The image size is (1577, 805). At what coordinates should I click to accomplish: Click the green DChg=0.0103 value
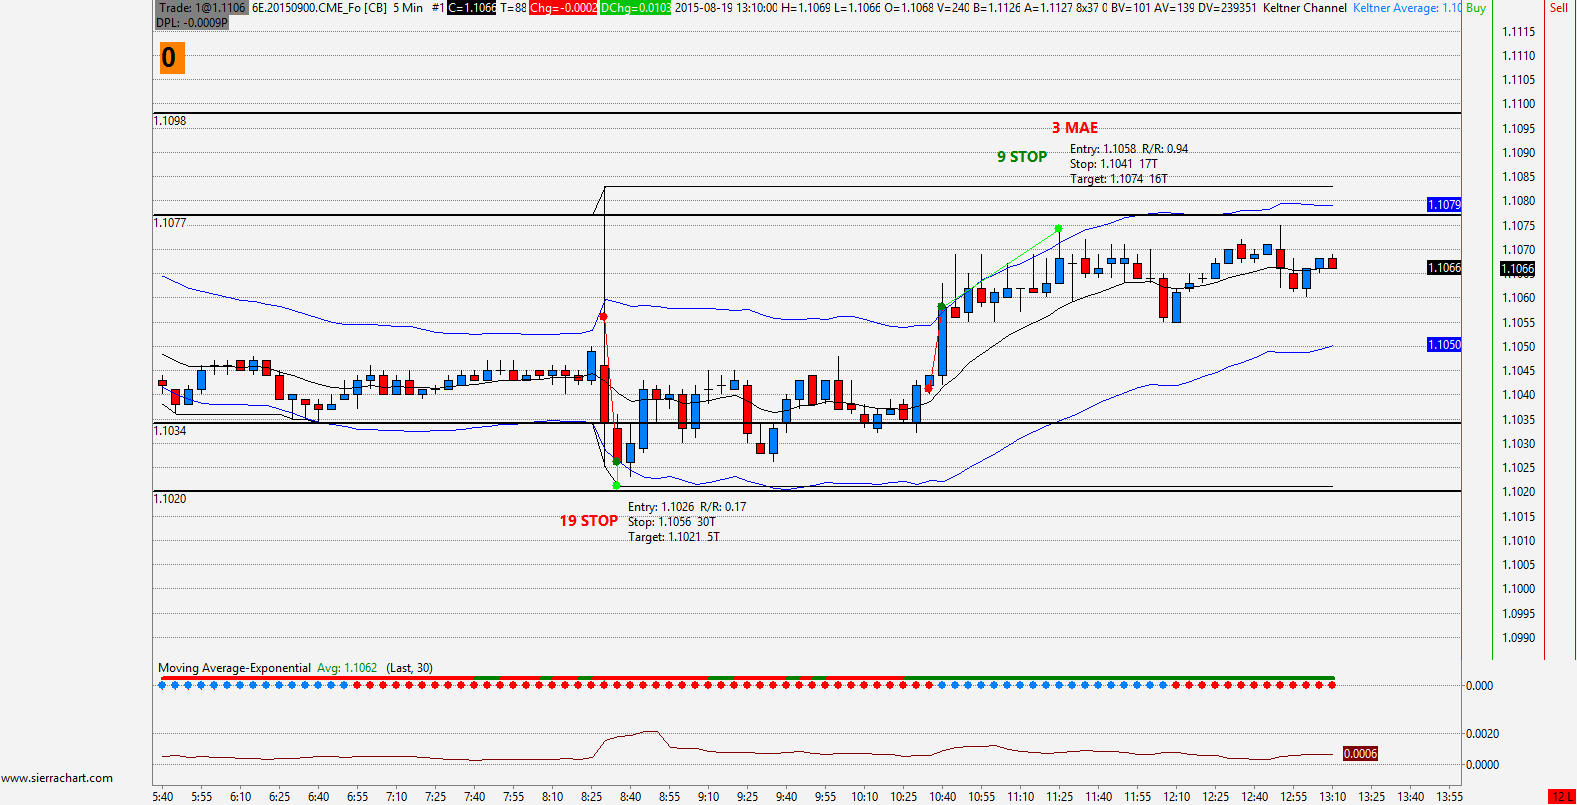[635, 8]
